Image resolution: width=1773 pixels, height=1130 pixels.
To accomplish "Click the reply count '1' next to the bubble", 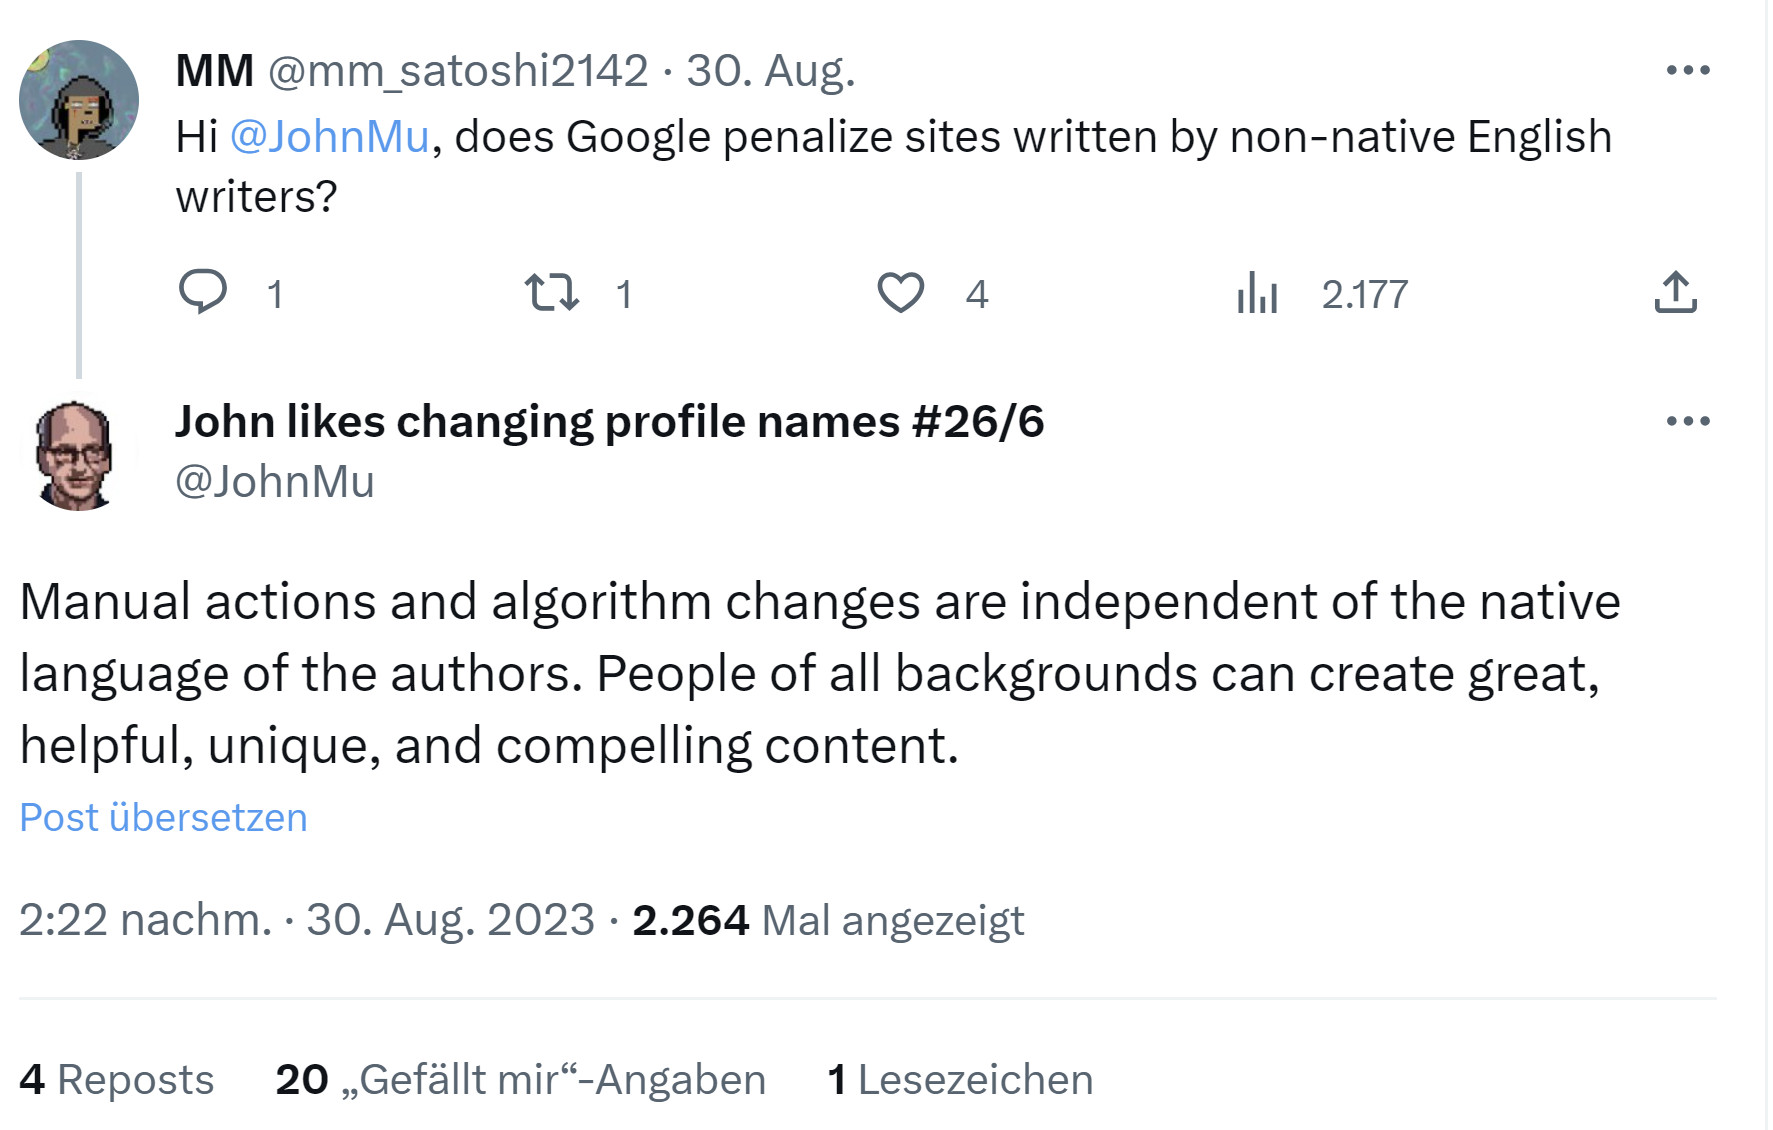I will [275, 293].
